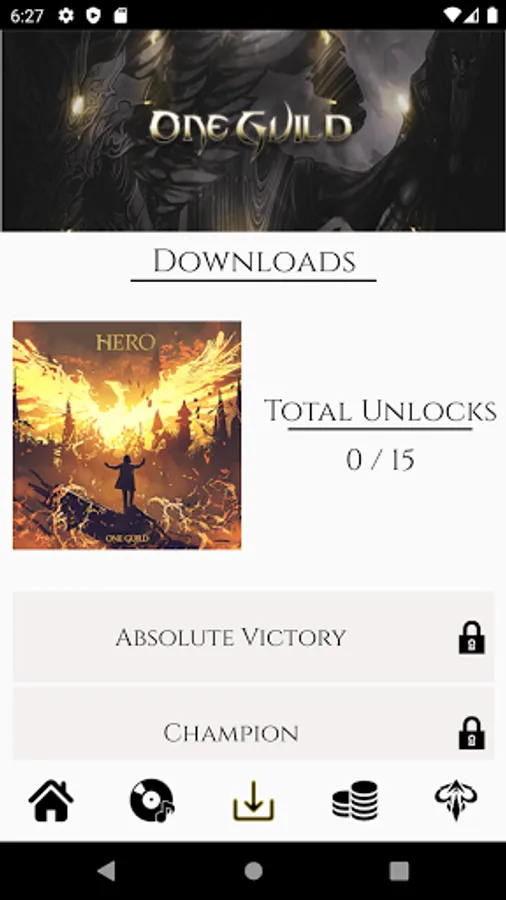Viewport: 506px width, 900px height.
Task: Open the music disc tab
Action: (152, 800)
